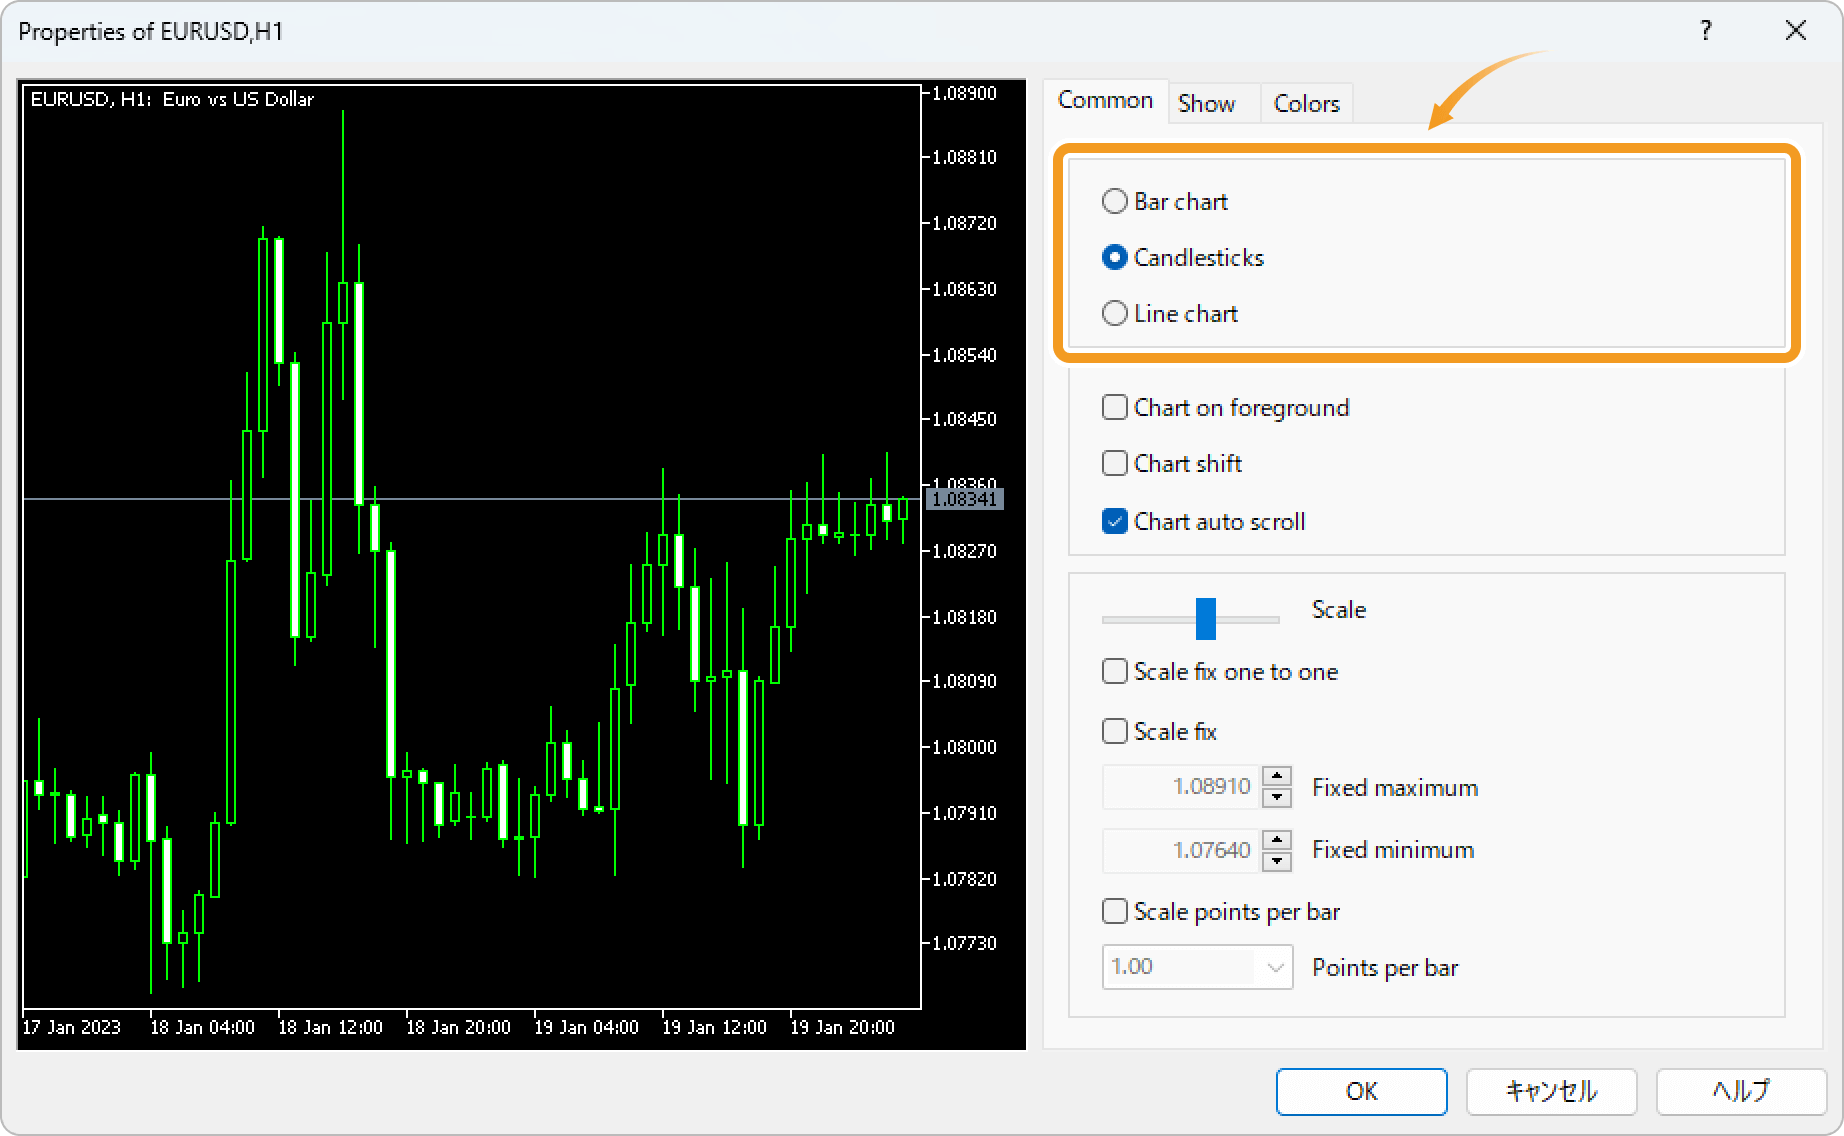Viewport: 1844px width, 1136px height.
Task: Click the Scale slider handle
Action: click(1206, 619)
